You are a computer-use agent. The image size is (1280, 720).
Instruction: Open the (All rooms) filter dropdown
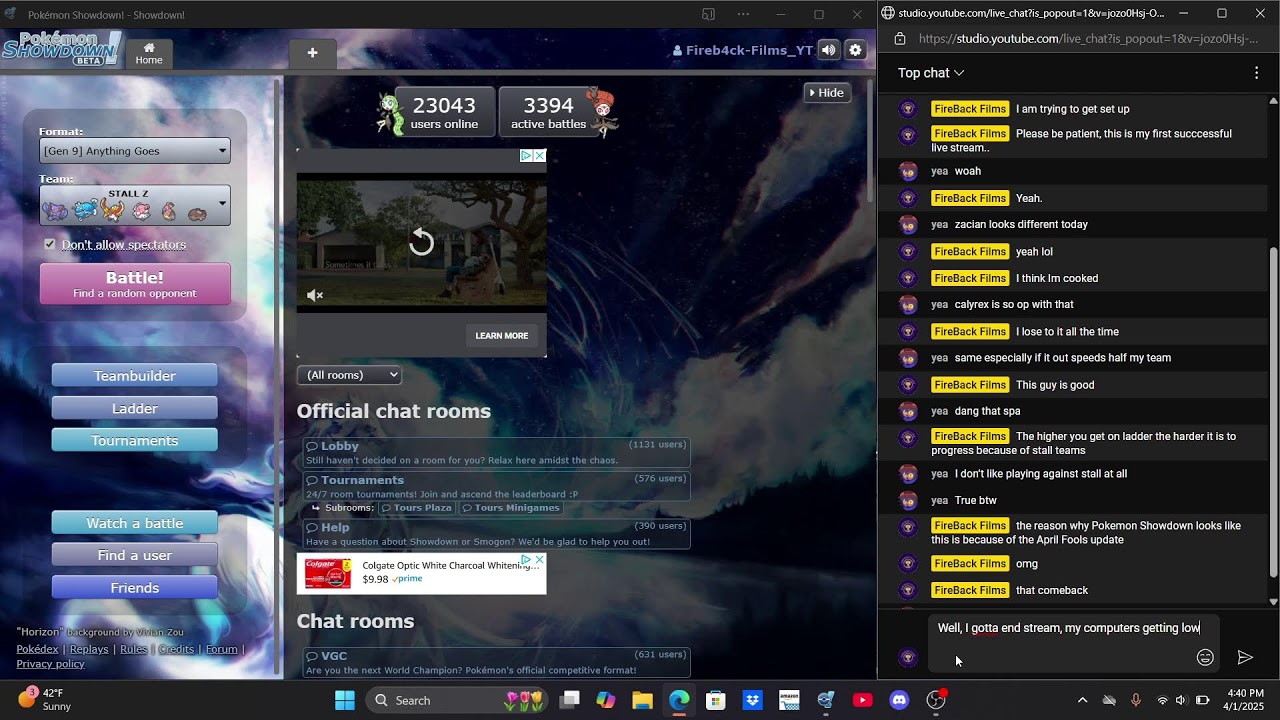(x=349, y=375)
